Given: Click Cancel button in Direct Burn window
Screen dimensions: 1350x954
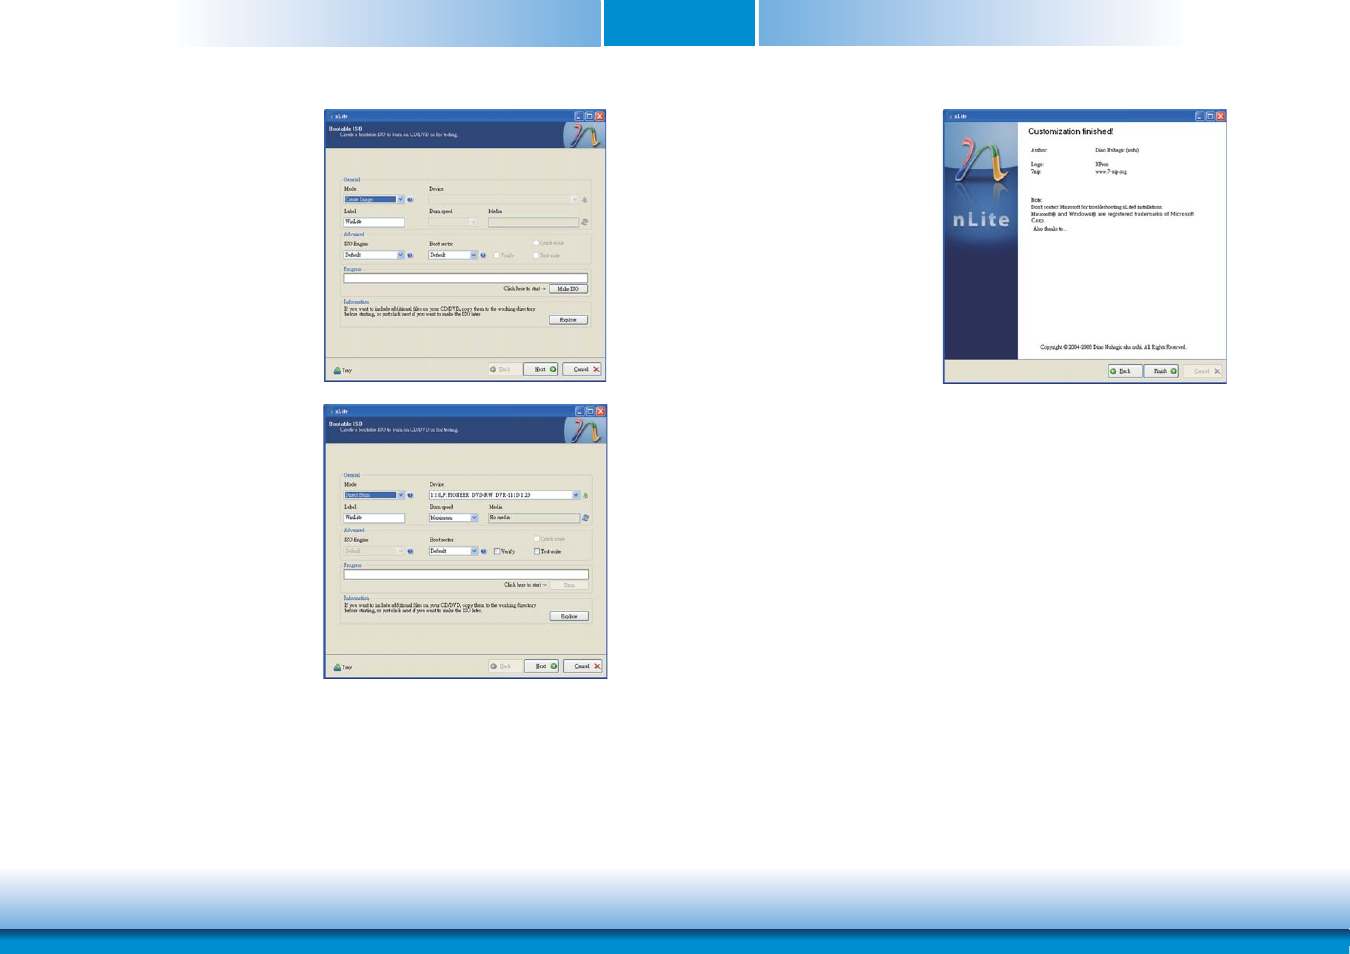Looking at the screenshot, I should pyautogui.click(x=583, y=666).
